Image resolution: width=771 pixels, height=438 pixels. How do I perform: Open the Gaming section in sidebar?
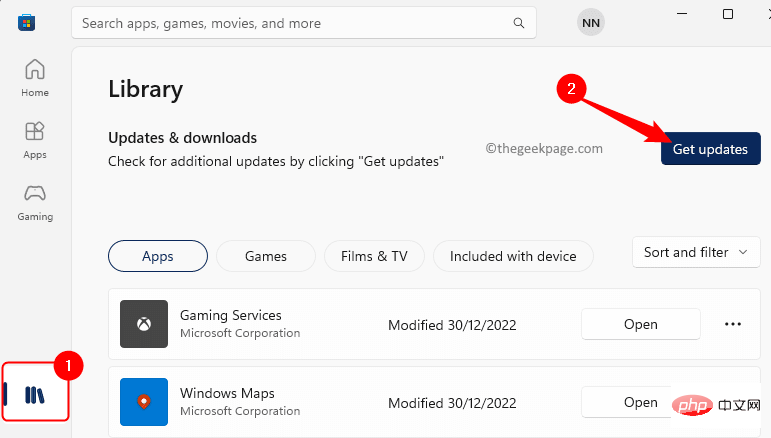click(35, 203)
